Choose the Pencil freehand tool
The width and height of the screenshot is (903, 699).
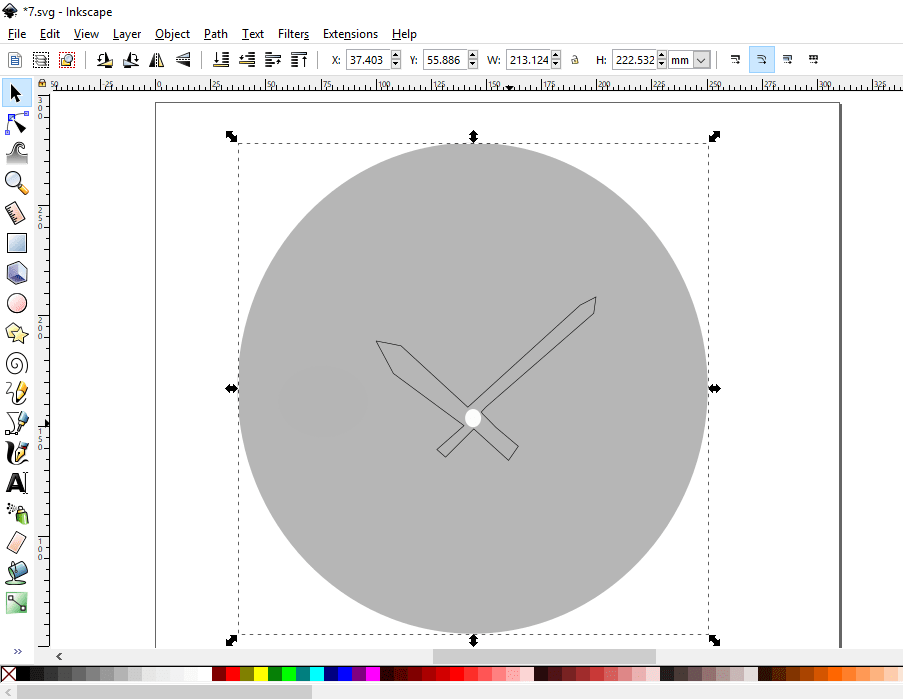pos(17,393)
